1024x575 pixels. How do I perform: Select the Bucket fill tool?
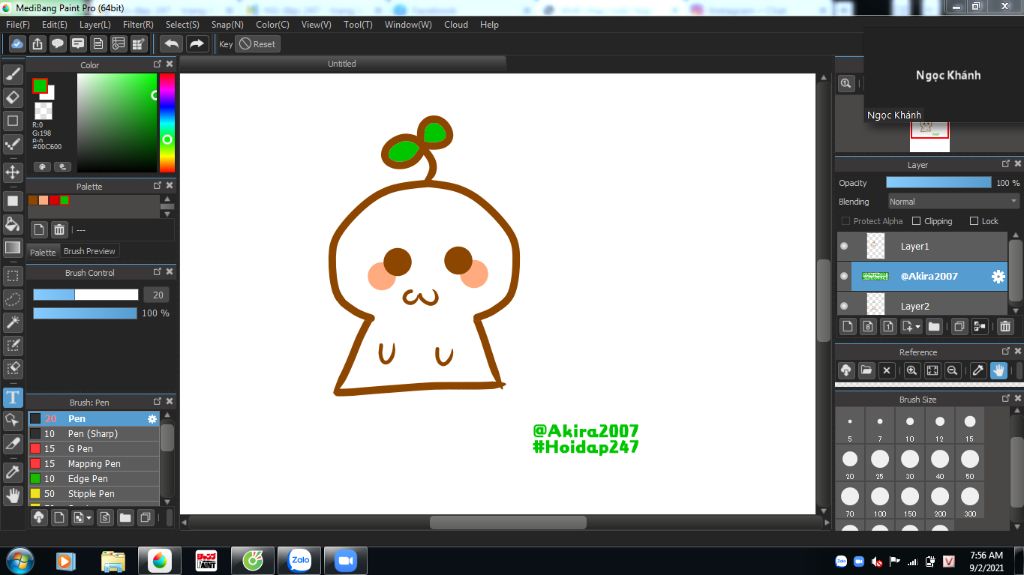coord(12,224)
